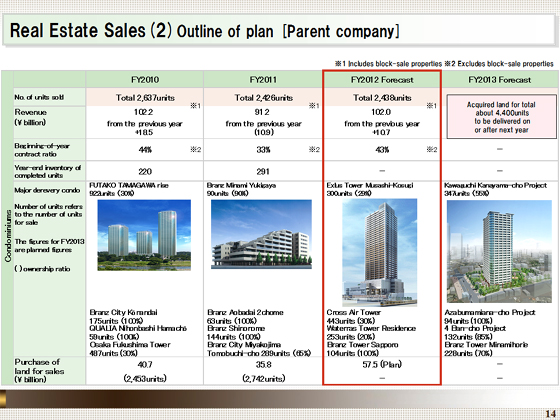Select the FY2010 column header

145,80
